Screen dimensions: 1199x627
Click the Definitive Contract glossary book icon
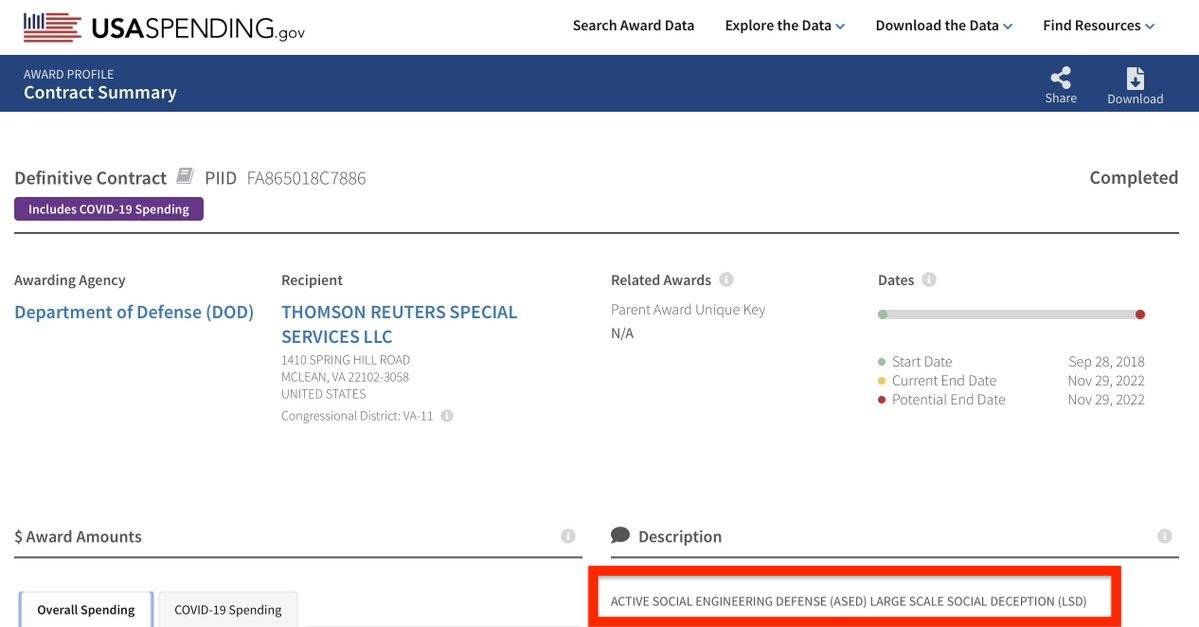(x=185, y=177)
